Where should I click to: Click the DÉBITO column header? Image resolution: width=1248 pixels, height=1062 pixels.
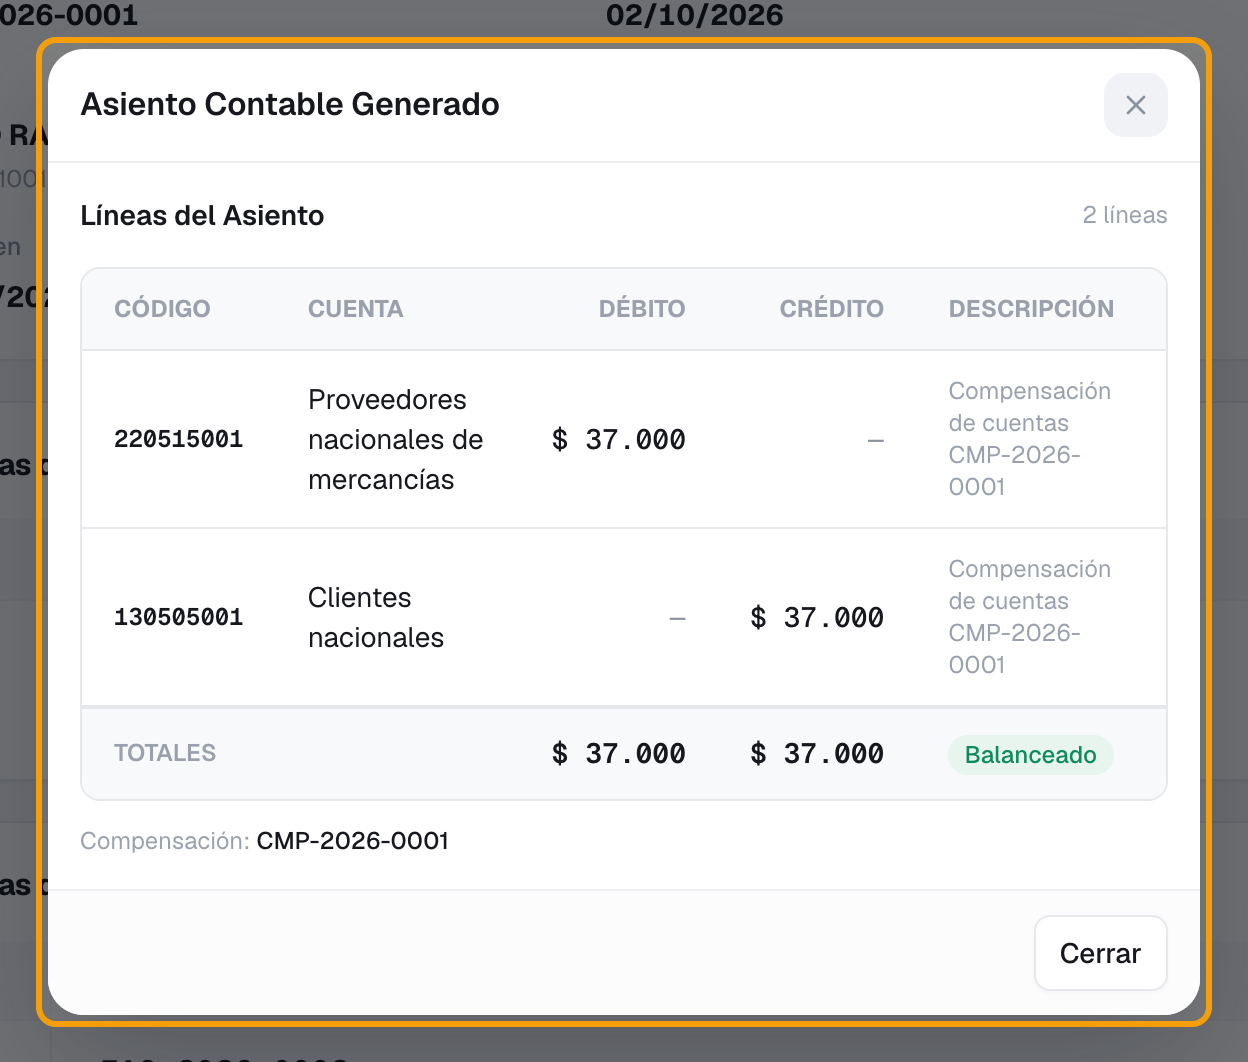click(642, 309)
